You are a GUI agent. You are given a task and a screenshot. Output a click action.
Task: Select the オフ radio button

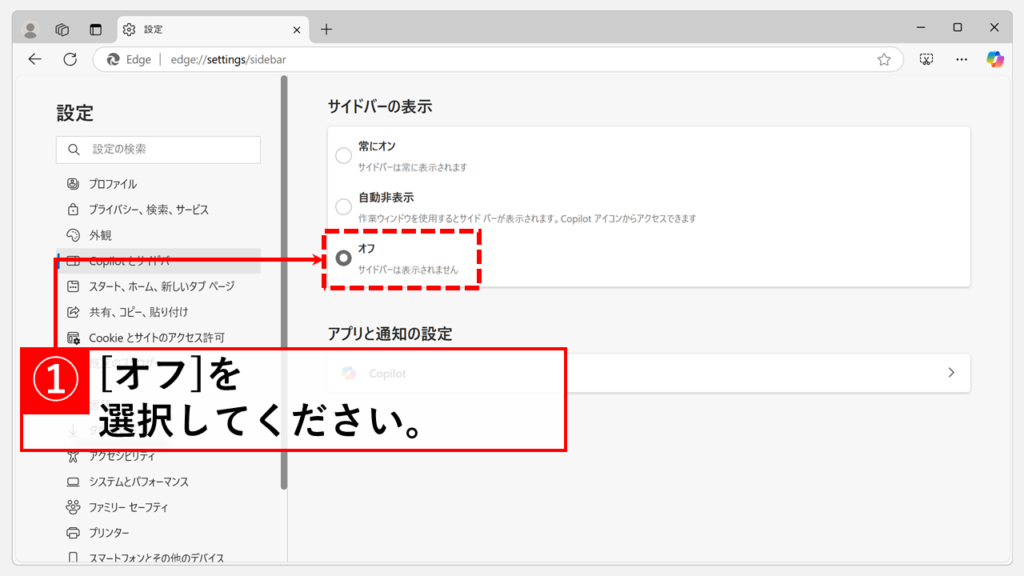coord(344,258)
